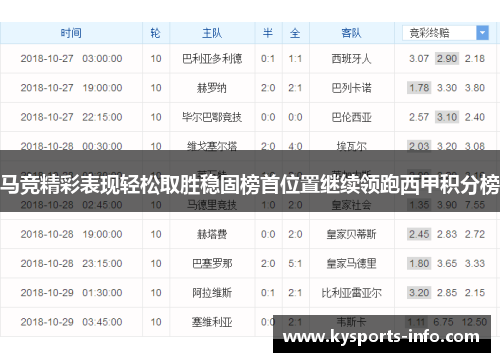This screenshot has height=362, width=500.
Task: Click odds value 3.65
Action: (x=447, y=264)
